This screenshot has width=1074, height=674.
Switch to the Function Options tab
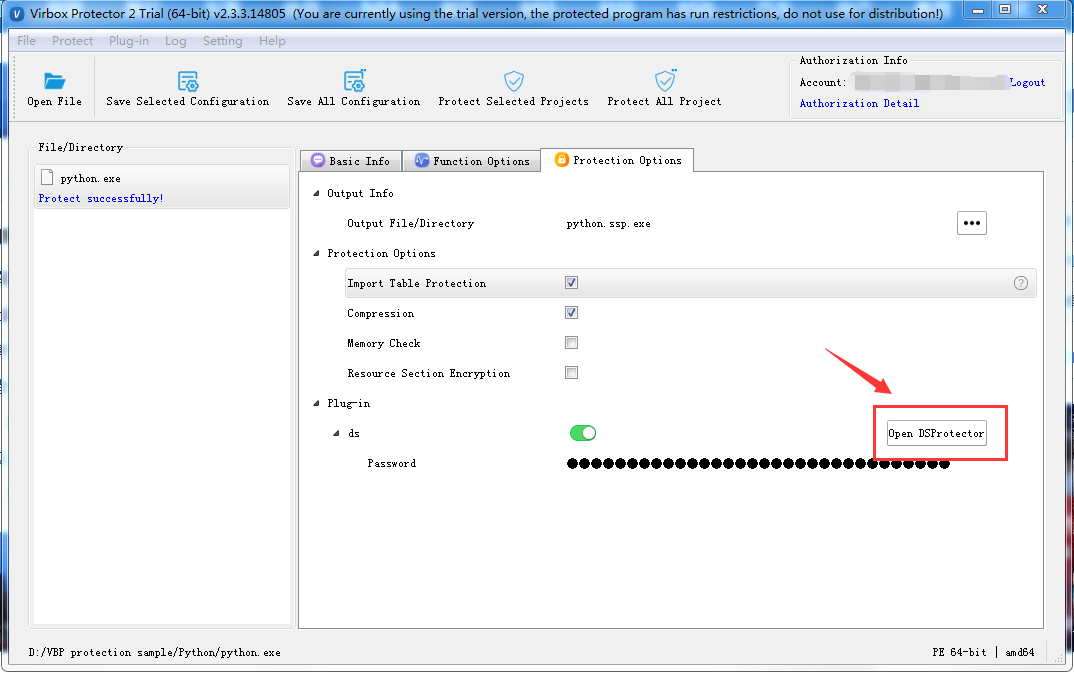coord(472,161)
